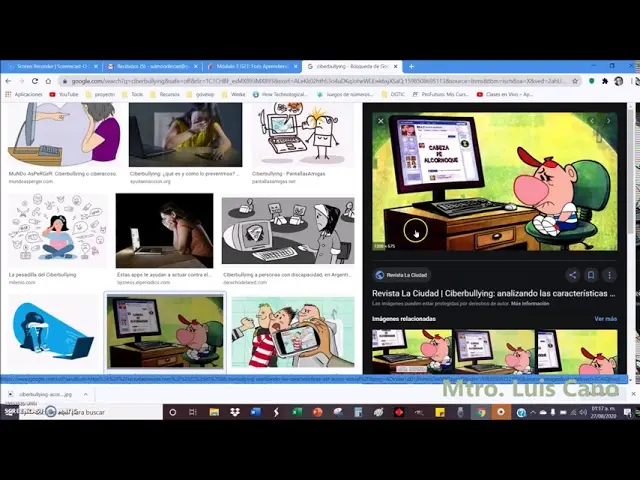Screen dimensions: 640x480
Task: Open the Chrome profile avatar
Action: click(x=619, y=81)
